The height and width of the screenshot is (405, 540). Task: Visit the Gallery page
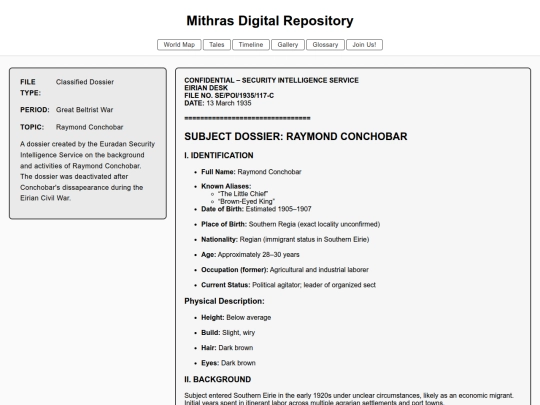288,45
